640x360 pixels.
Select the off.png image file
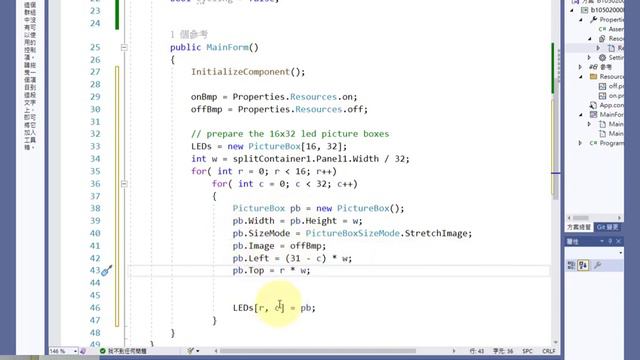(611, 86)
